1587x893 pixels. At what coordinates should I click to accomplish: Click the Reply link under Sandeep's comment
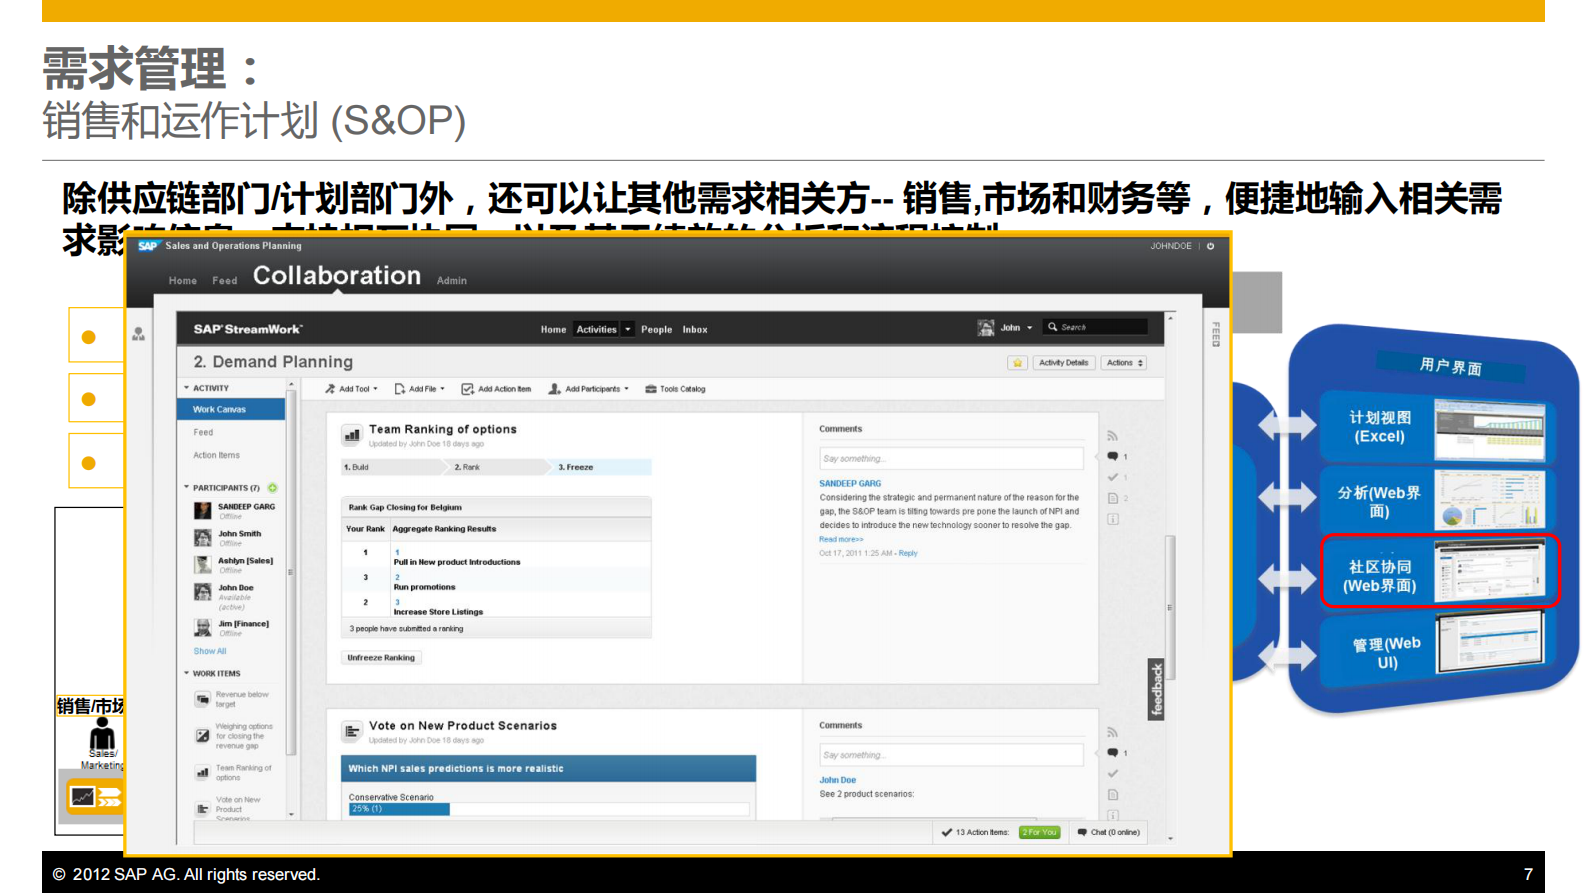coord(907,553)
